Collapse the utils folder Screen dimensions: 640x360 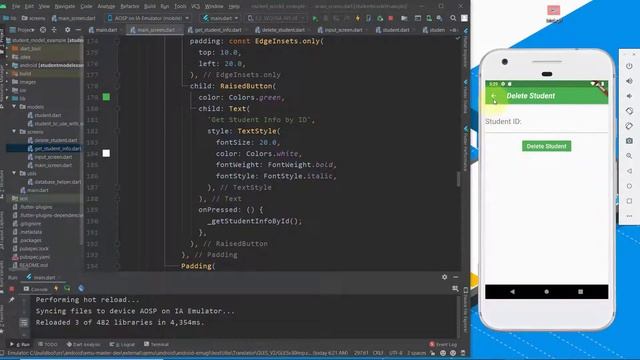click(x=14, y=173)
